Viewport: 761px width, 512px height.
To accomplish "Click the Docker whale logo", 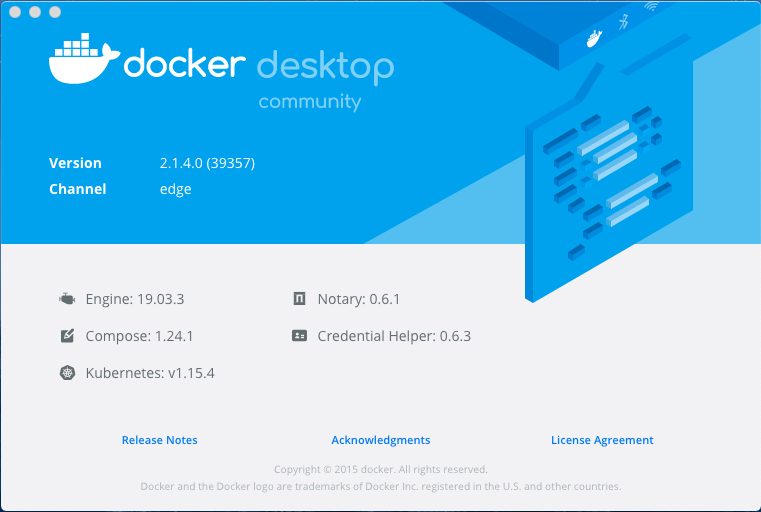I will click(x=84, y=59).
